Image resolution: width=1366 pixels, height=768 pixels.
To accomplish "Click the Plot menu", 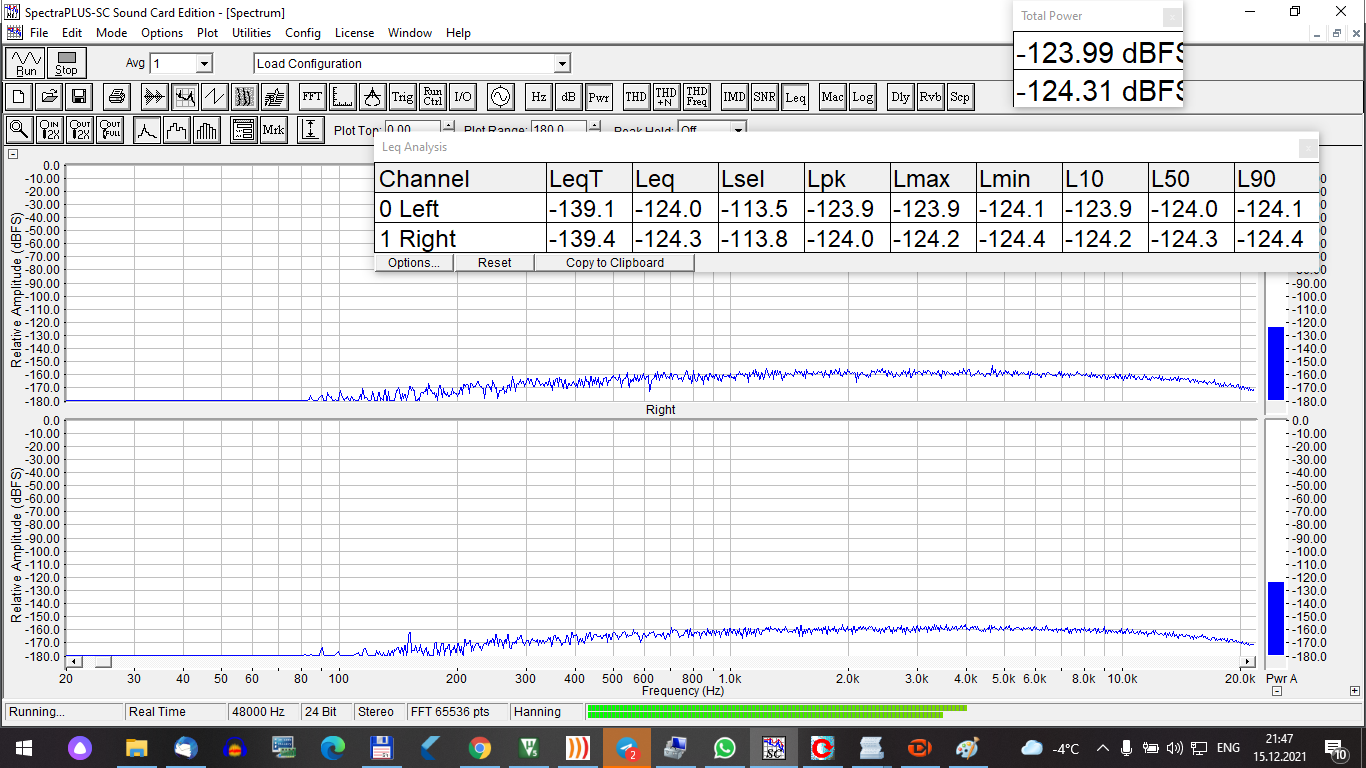I will (207, 33).
